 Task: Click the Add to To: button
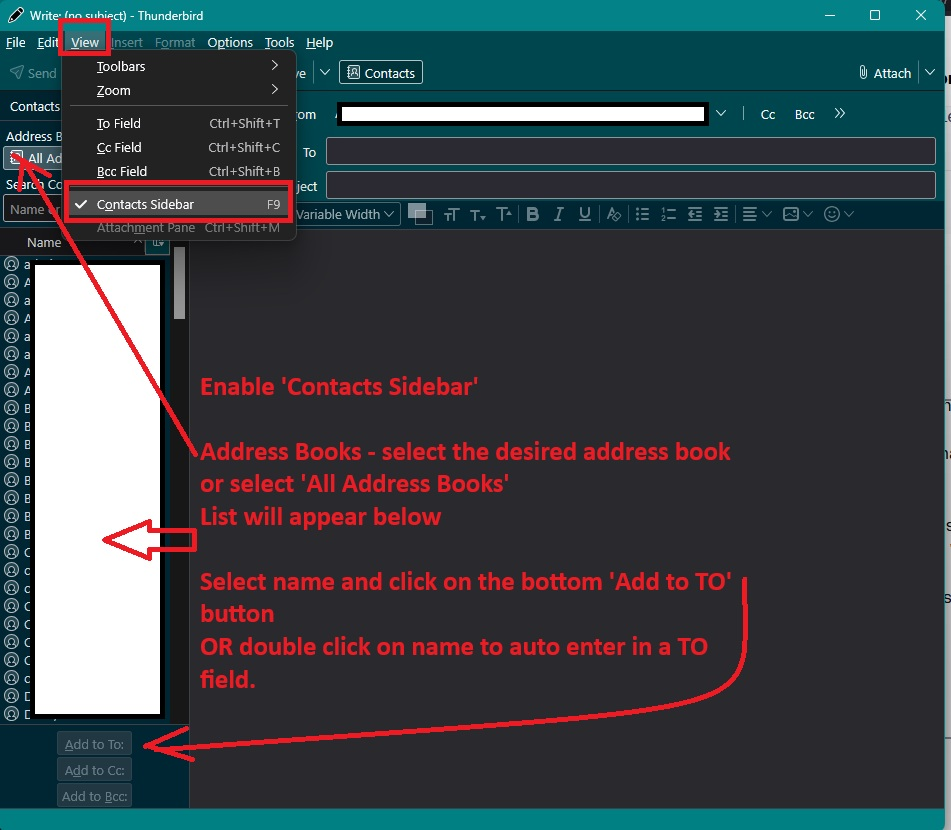point(95,744)
